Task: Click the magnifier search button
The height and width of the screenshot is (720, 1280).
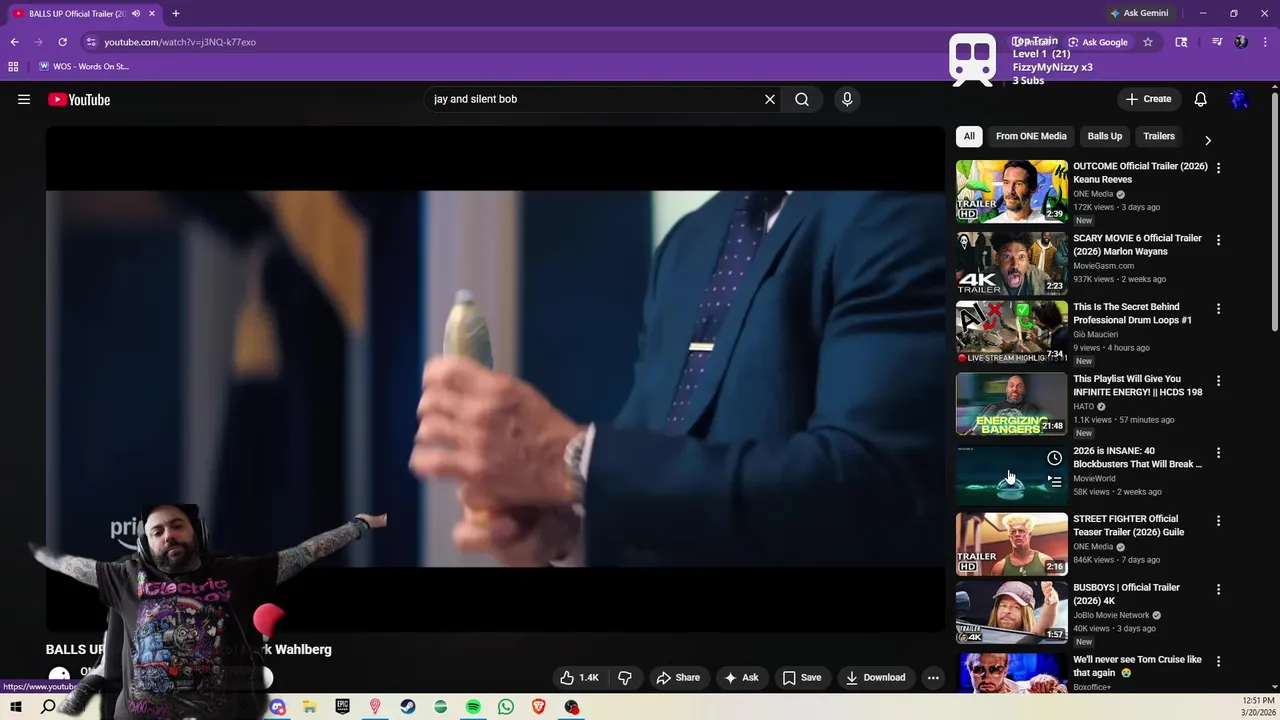Action: click(x=802, y=99)
